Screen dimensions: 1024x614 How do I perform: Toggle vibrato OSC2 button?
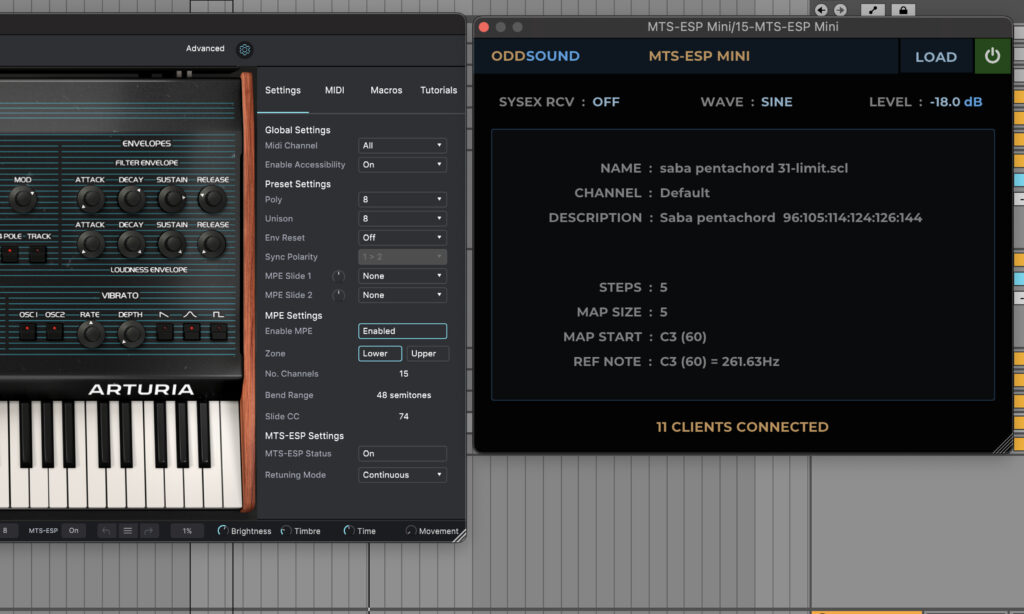[55, 331]
